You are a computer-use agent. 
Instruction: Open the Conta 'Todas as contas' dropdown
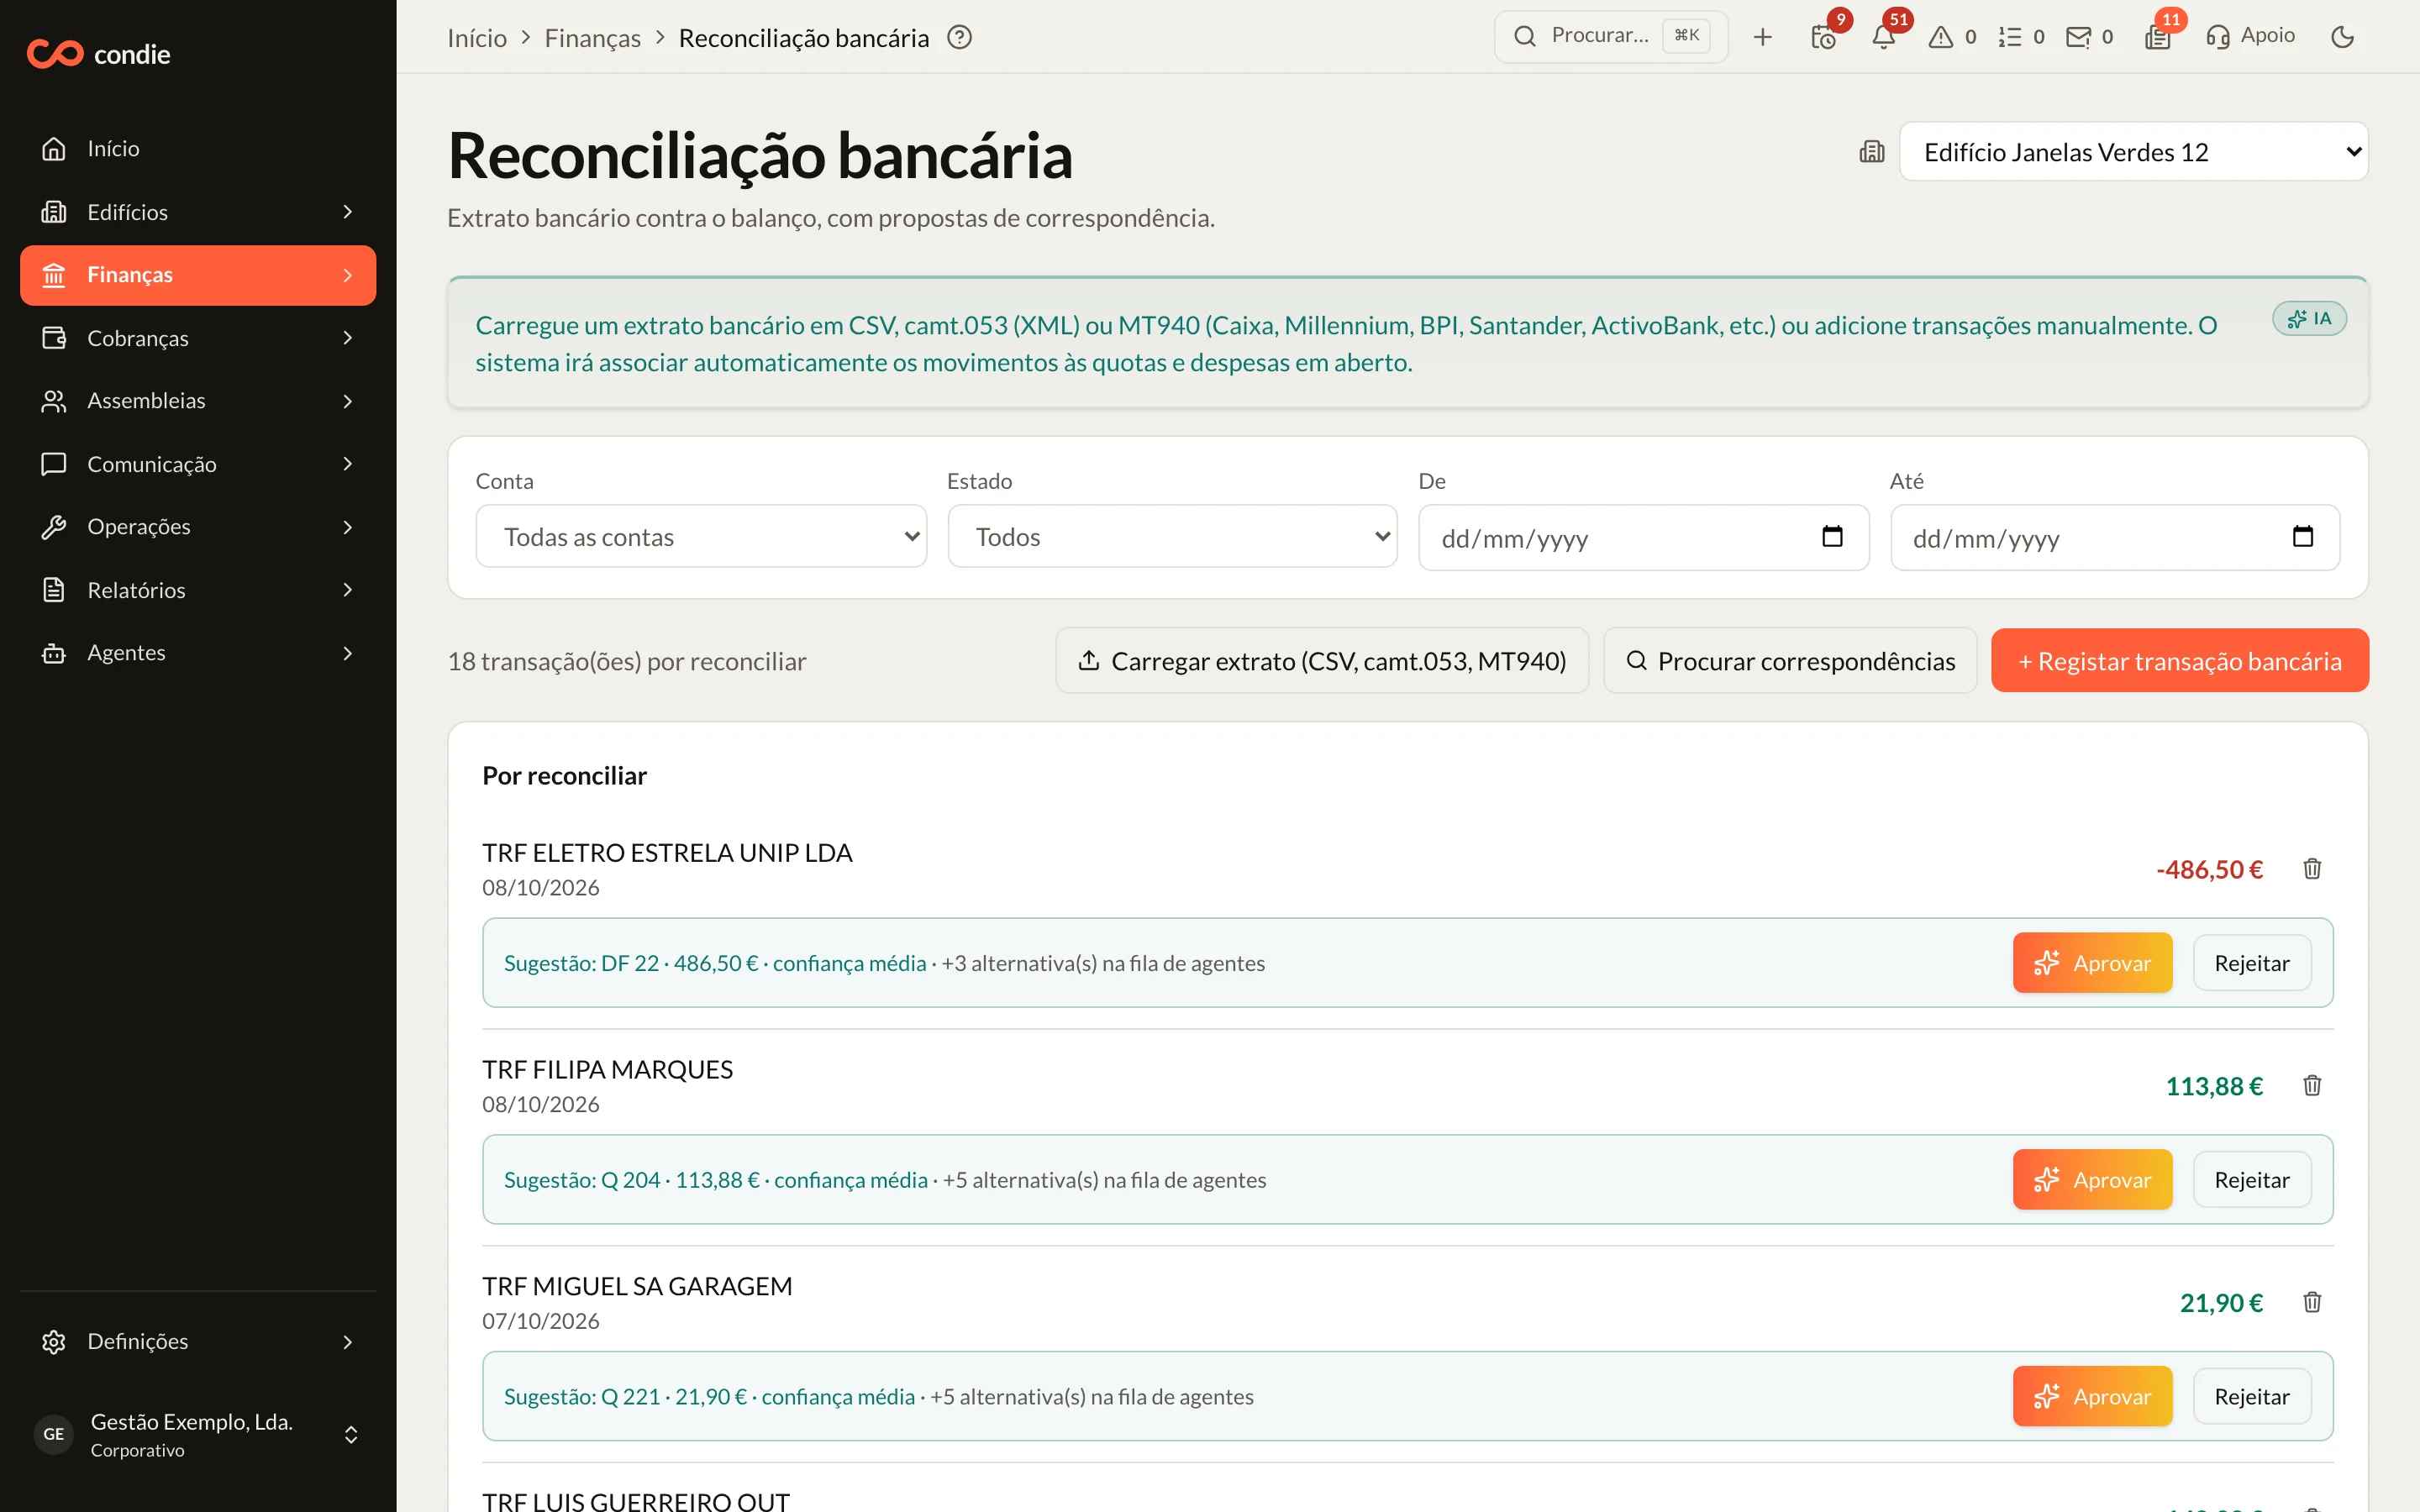point(701,537)
